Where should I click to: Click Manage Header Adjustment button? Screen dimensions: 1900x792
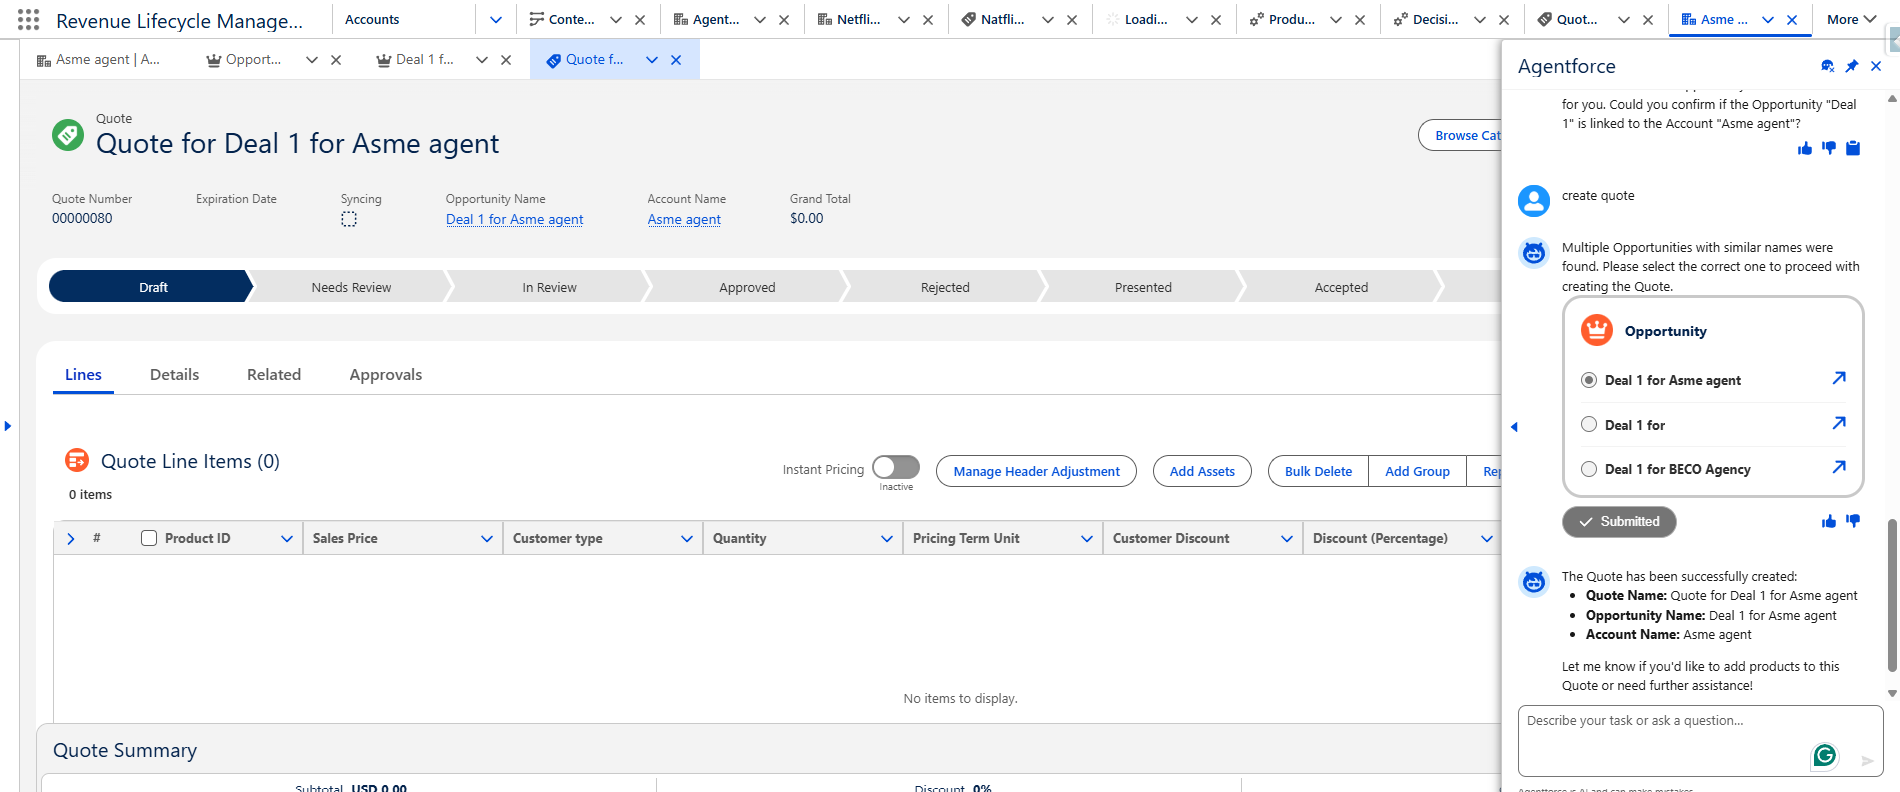1036,471
